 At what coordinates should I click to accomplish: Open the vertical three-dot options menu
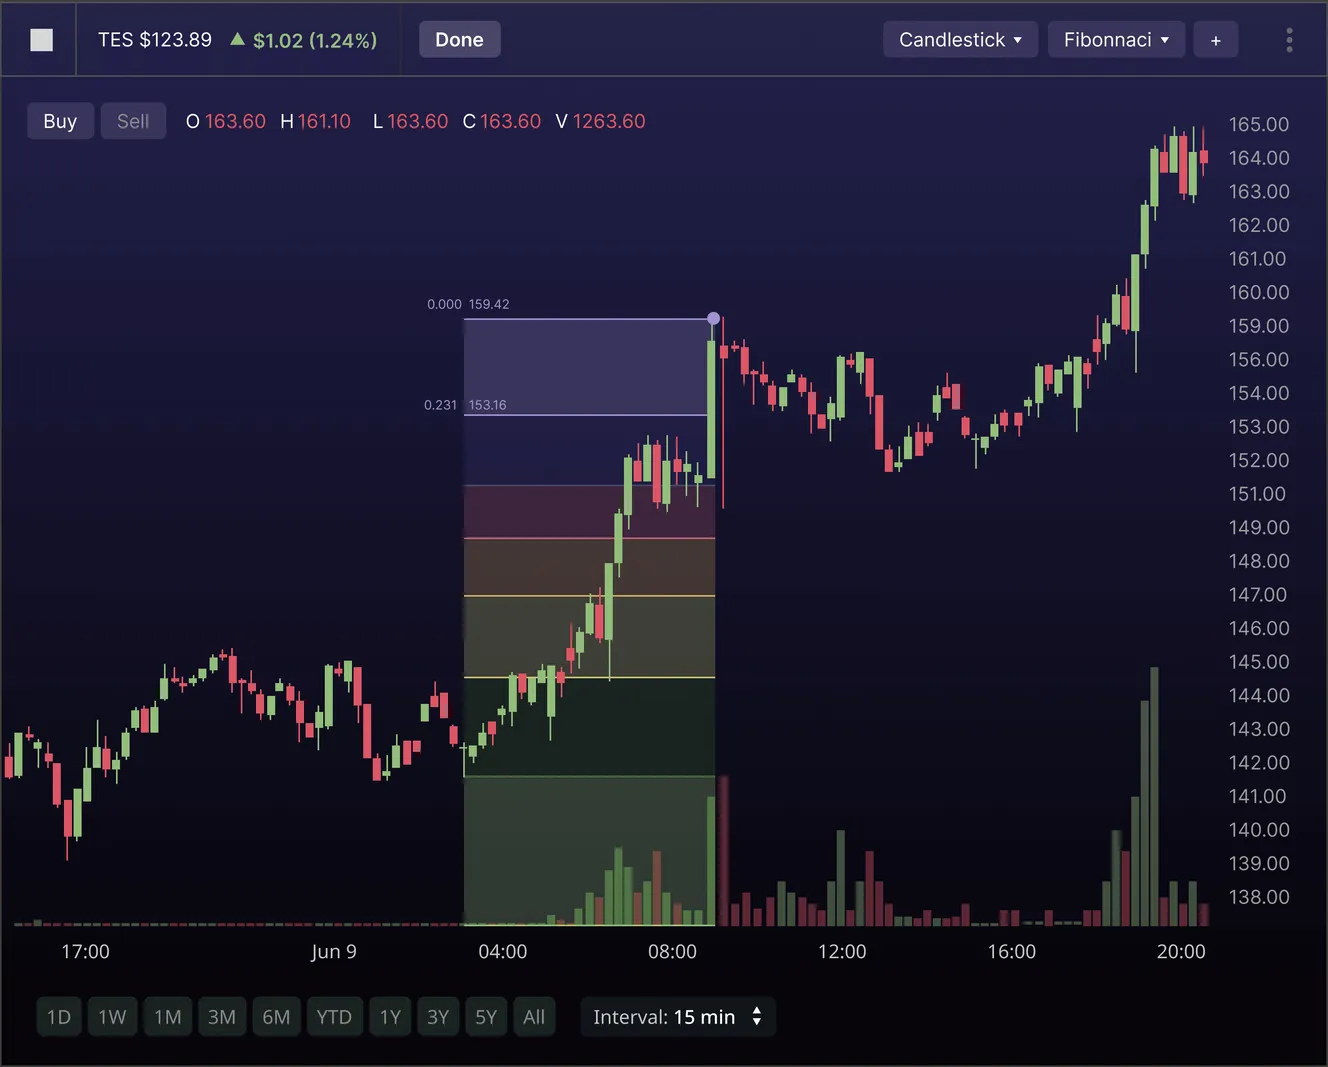pos(1289,40)
